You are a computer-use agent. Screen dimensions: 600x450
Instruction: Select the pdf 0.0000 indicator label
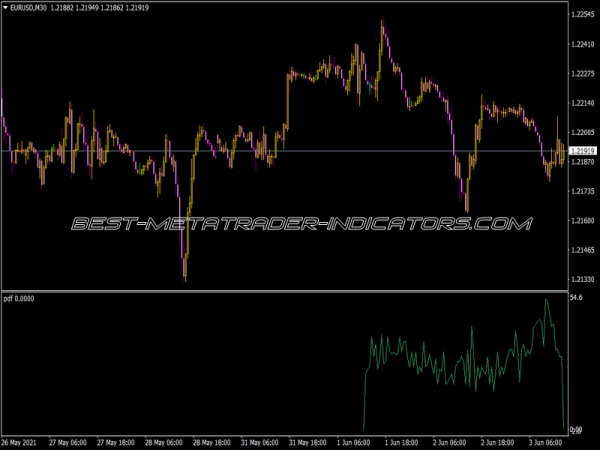19,298
